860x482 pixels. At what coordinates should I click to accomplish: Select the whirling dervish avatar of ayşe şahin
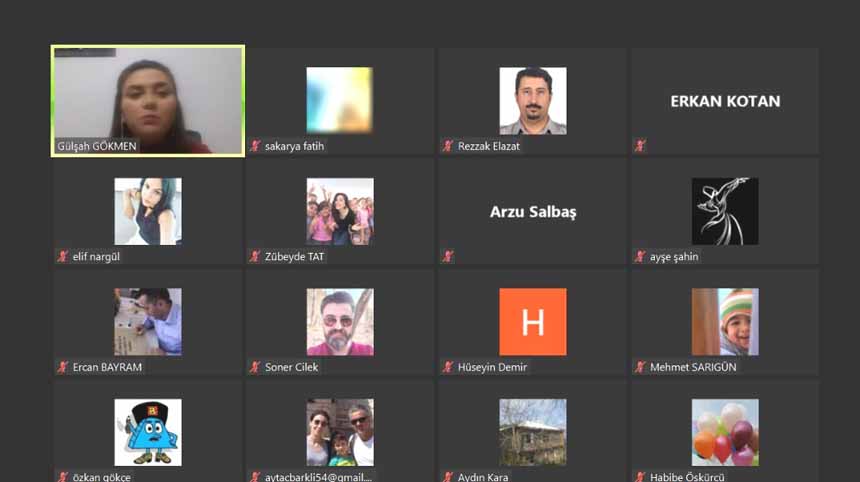click(x=724, y=211)
